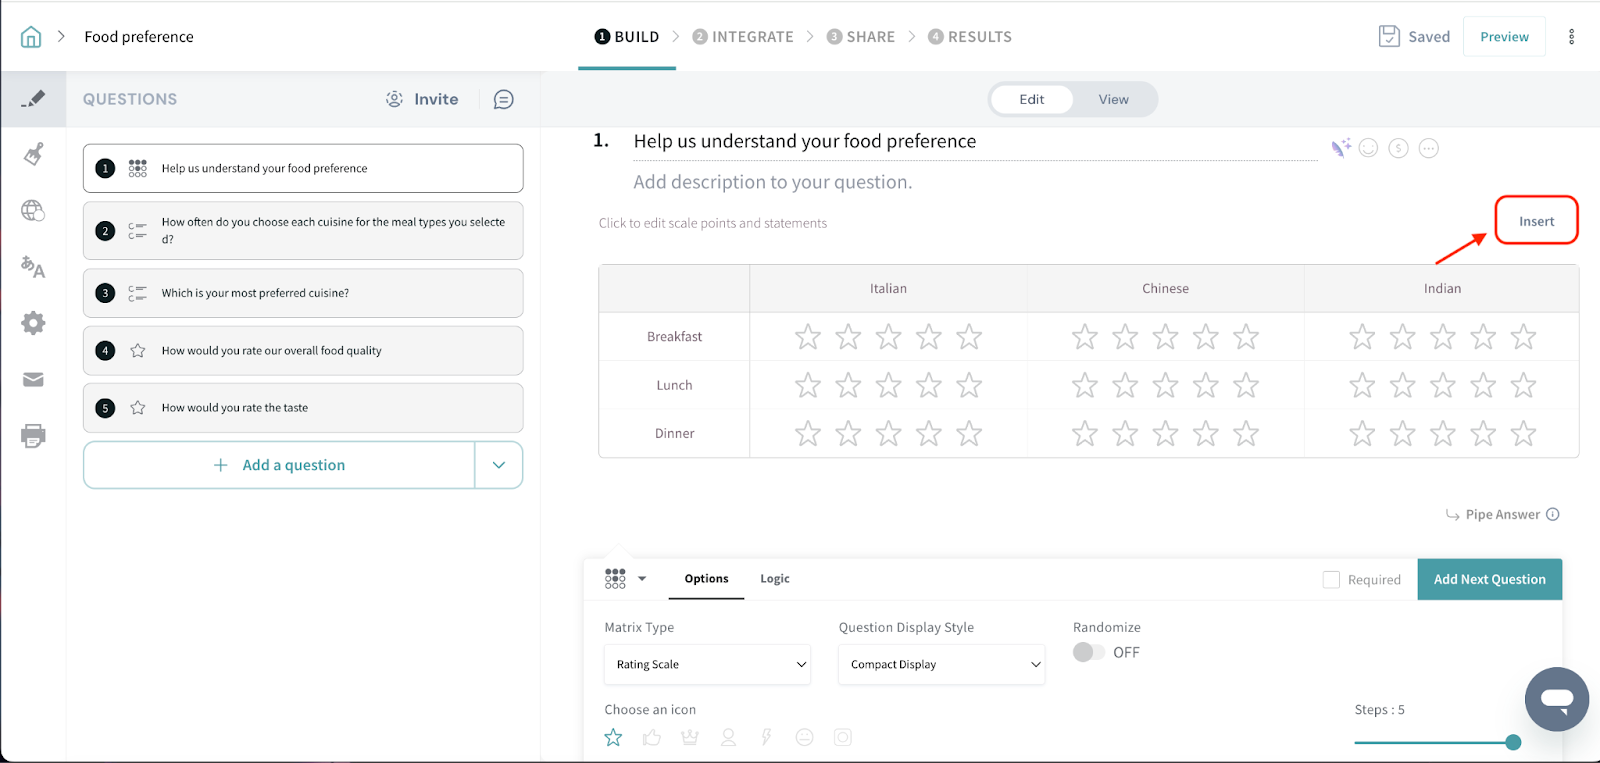Image resolution: width=1600 pixels, height=763 pixels.
Task: Switch to View mode toggle
Action: 1113,100
